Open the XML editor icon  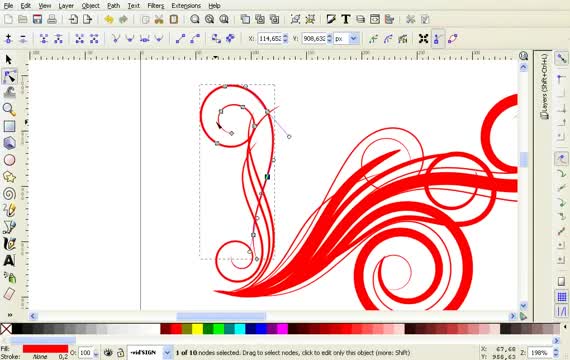pos(374,19)
